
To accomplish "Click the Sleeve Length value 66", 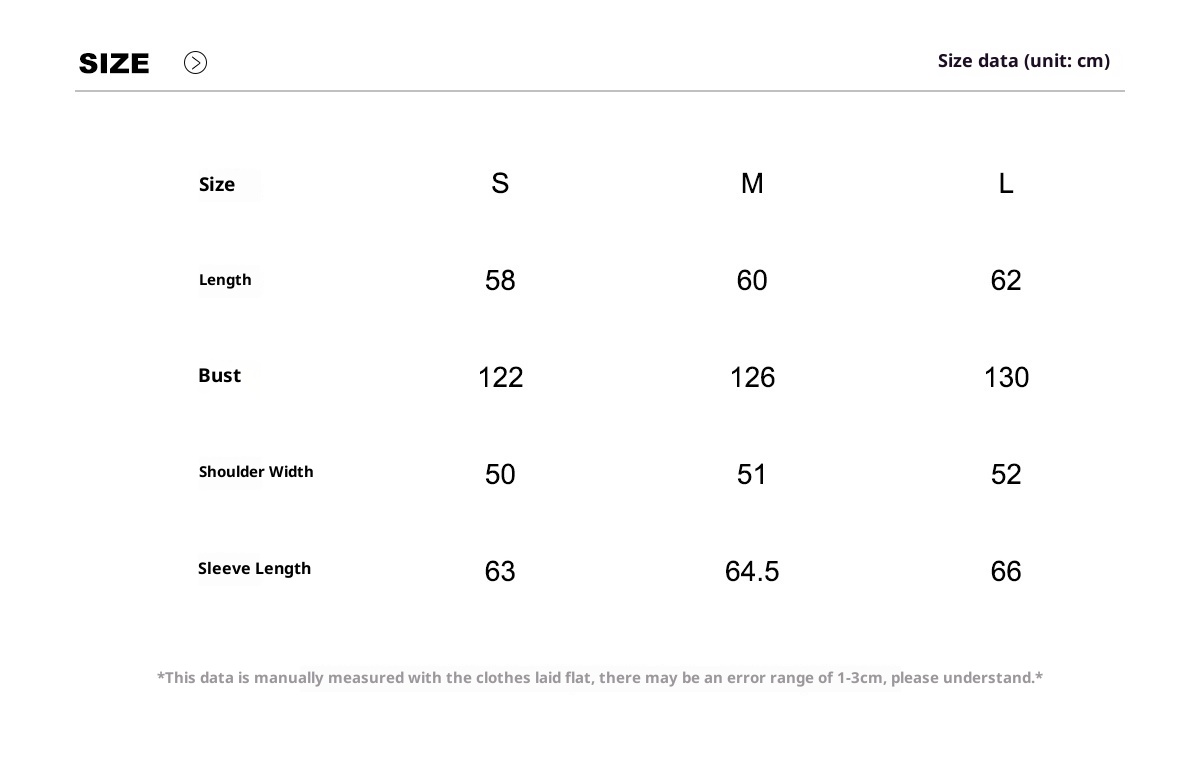I will pos(1006,572).
